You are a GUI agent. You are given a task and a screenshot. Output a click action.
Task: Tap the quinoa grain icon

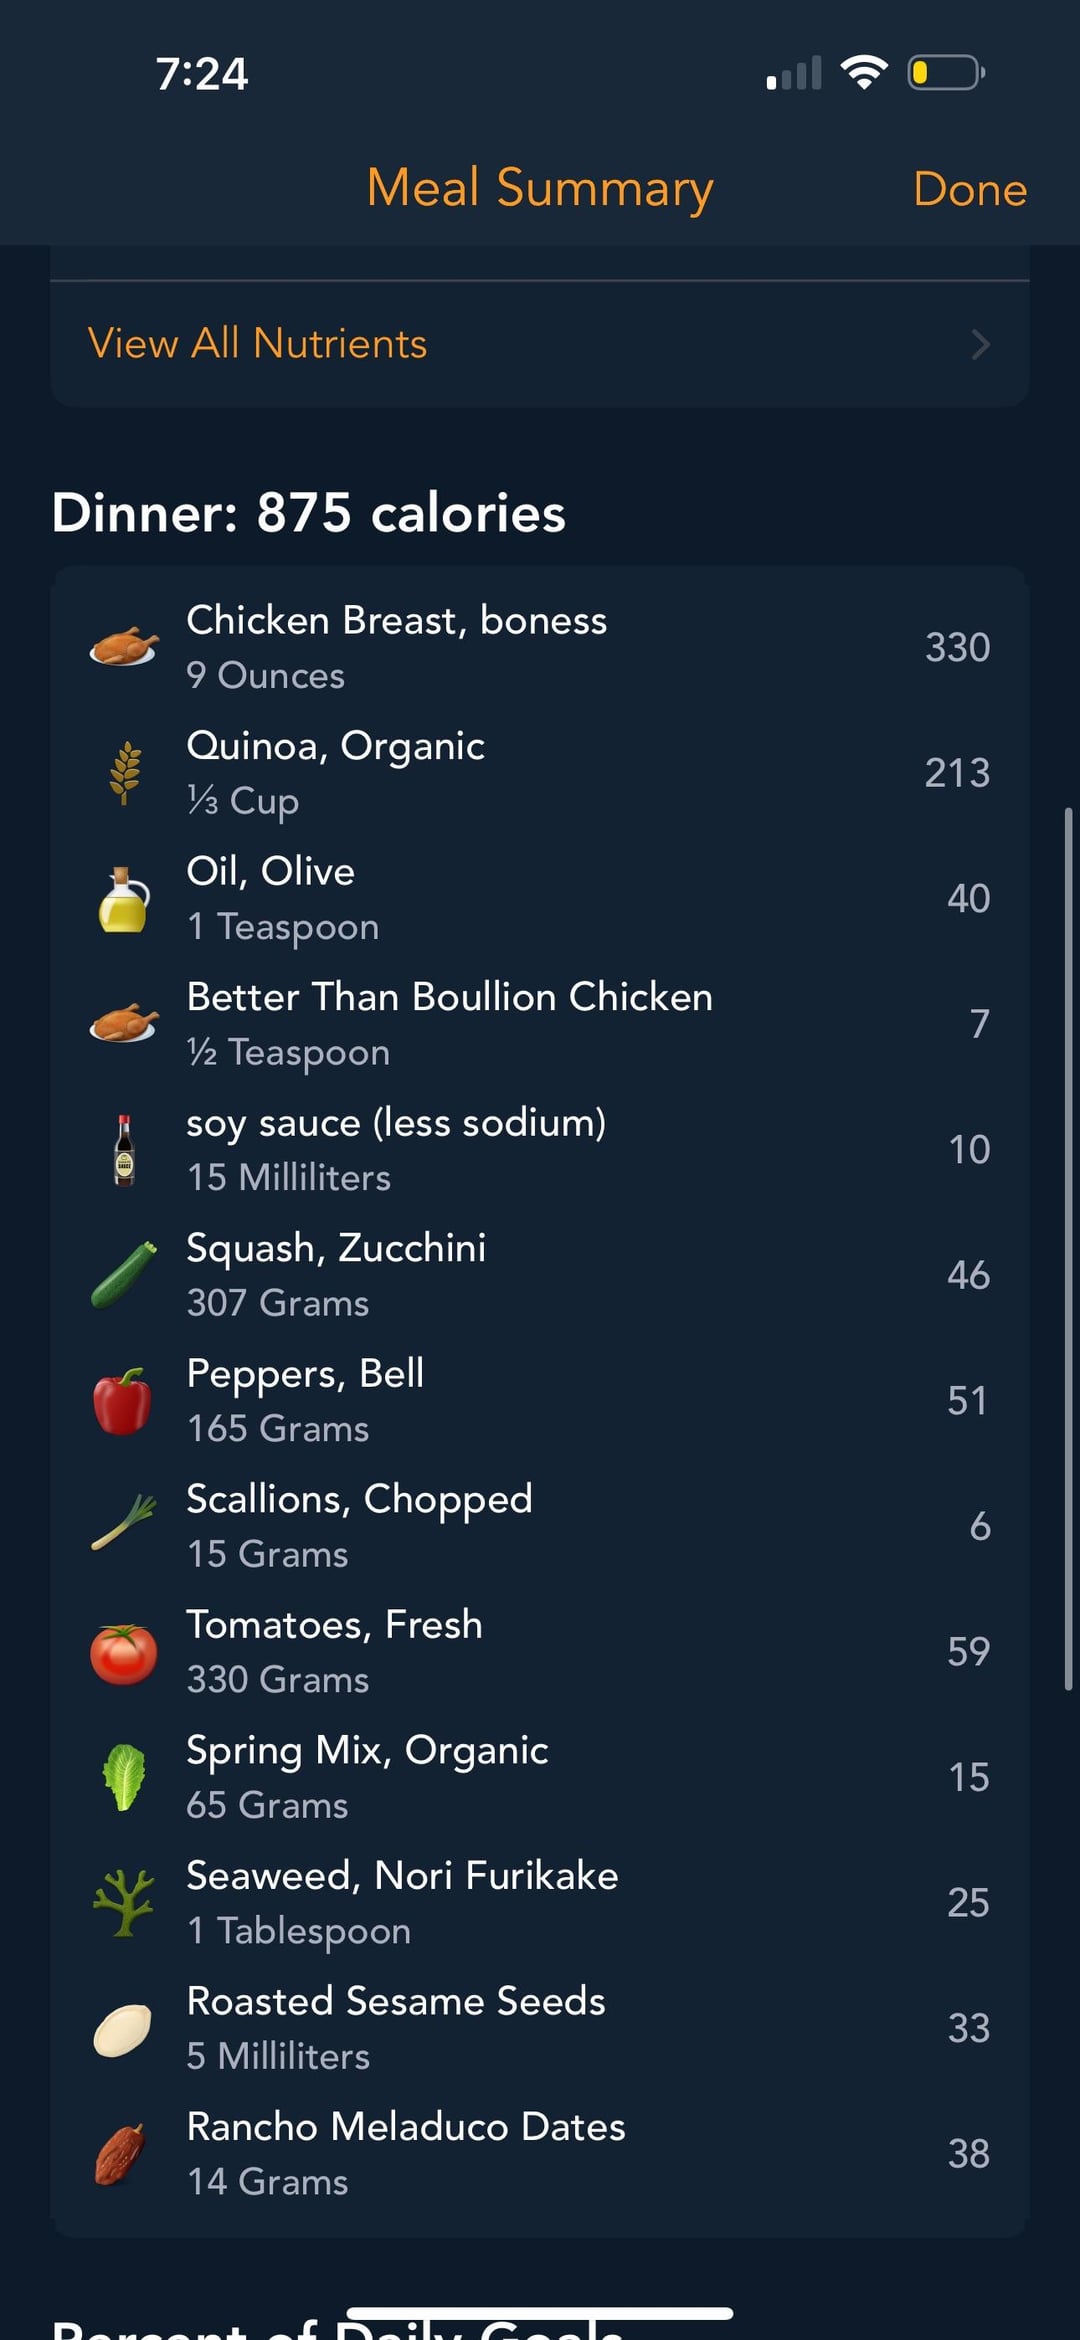124,773
